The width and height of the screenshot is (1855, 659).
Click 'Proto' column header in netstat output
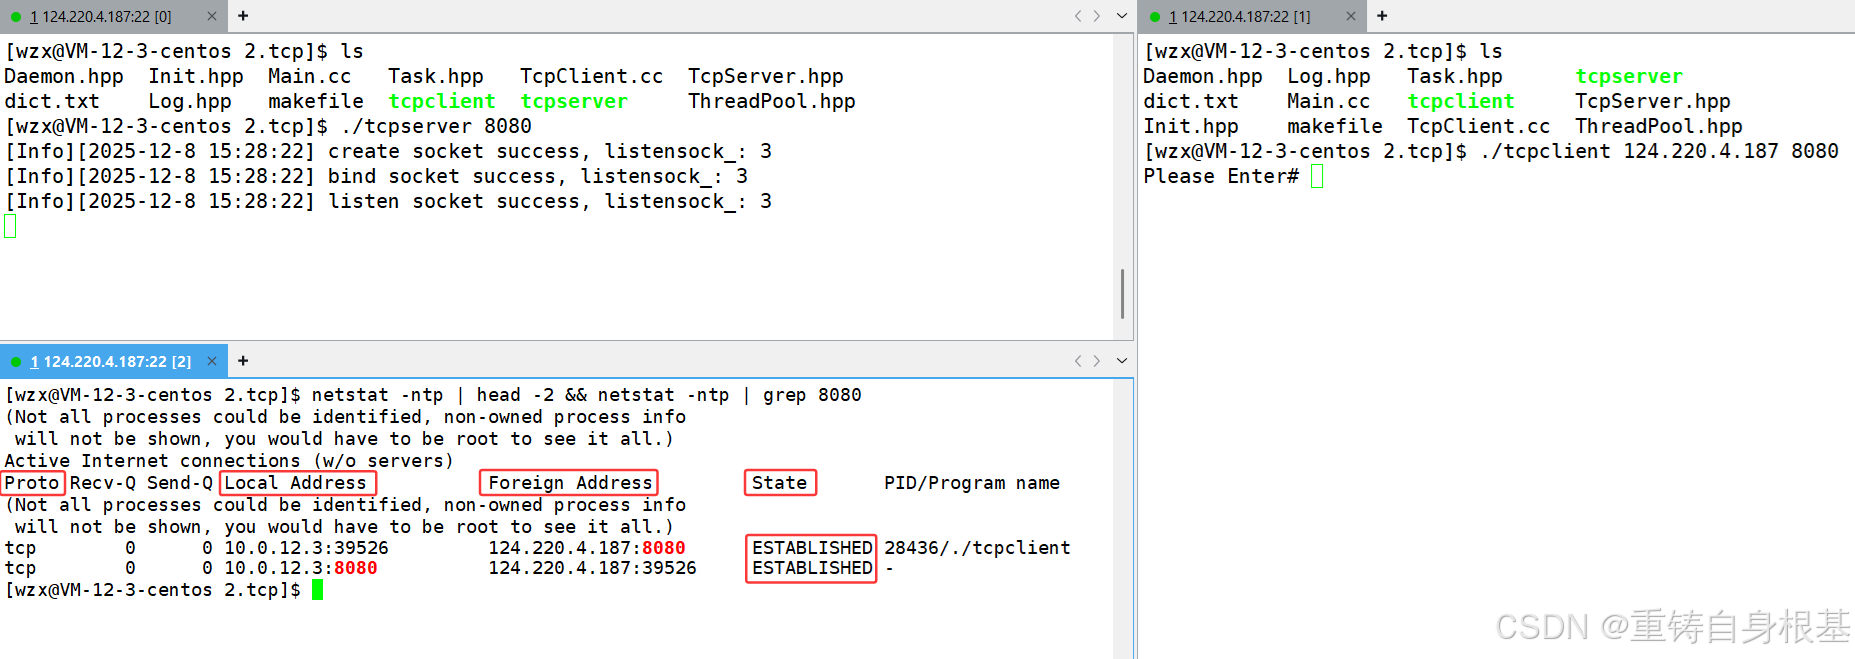32,483
